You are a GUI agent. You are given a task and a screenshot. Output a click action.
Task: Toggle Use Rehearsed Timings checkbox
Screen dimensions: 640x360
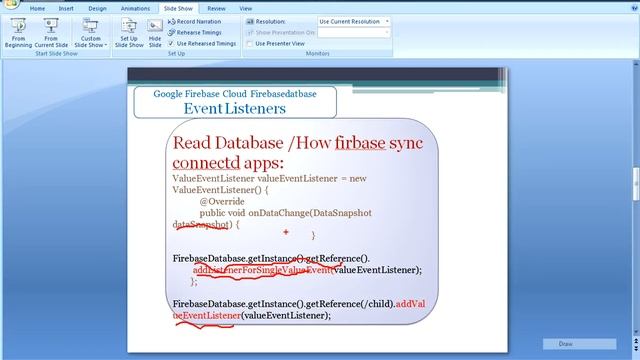click(171, 43)
